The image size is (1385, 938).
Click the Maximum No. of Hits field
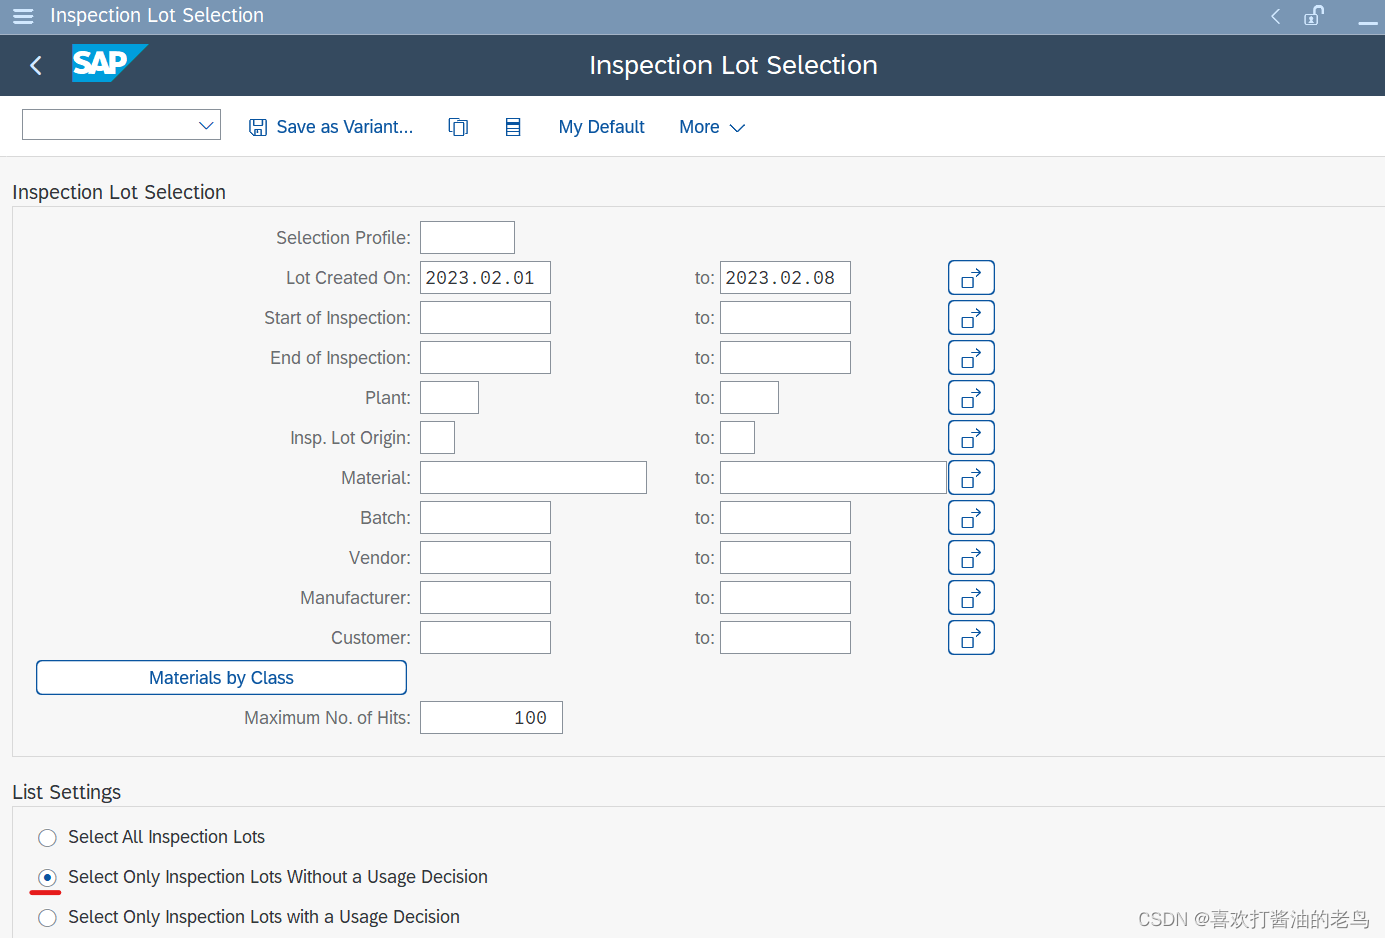[x=490, y=717]
